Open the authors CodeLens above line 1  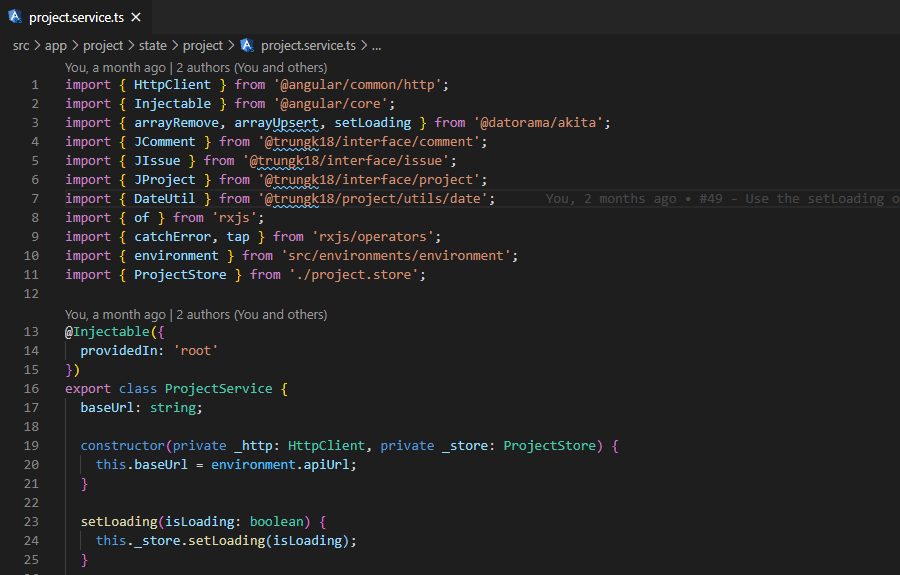coord(196,68)
